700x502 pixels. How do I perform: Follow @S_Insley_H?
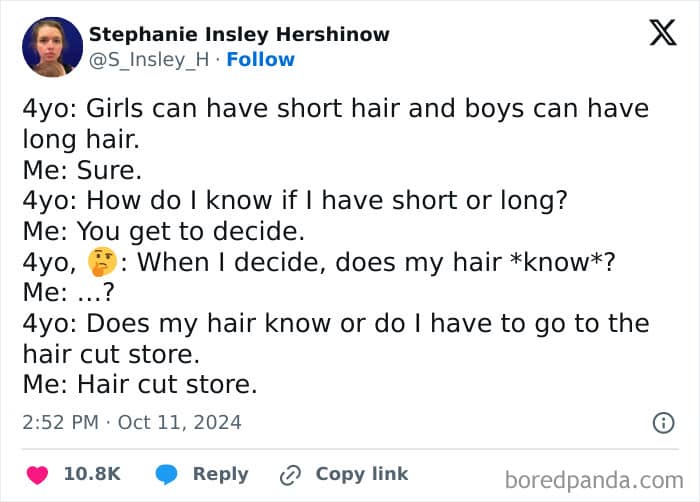point(260,59)
